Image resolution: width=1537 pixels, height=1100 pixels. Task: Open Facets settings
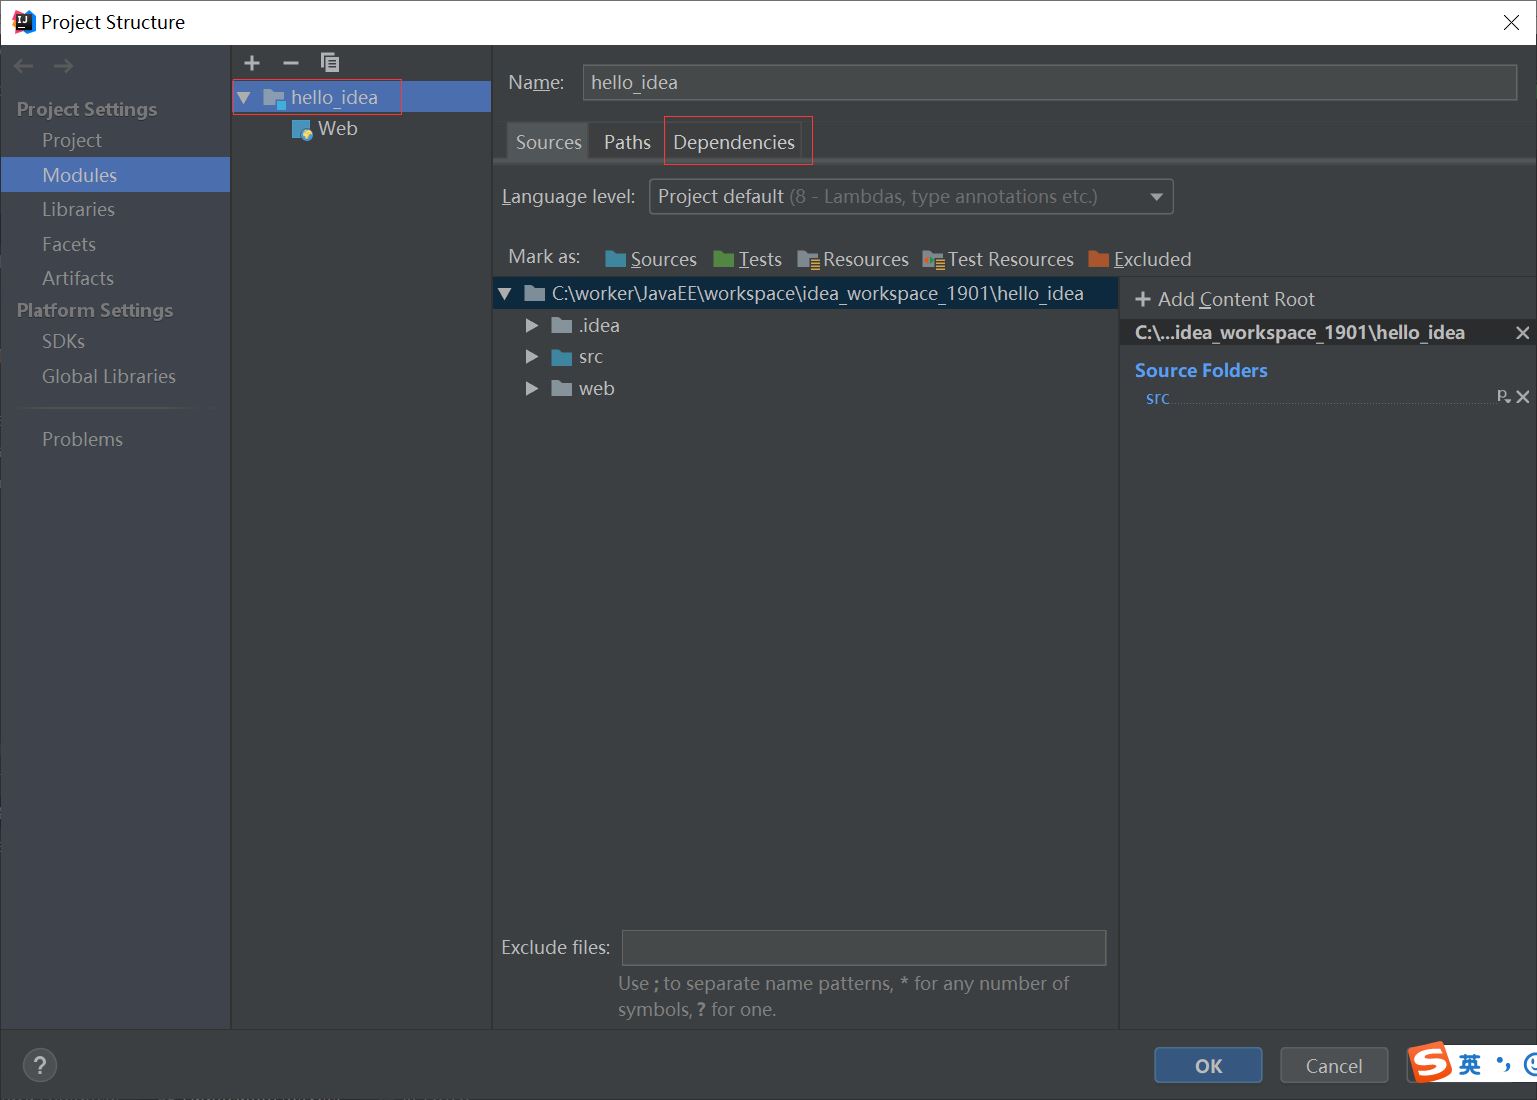pos(69,244)
